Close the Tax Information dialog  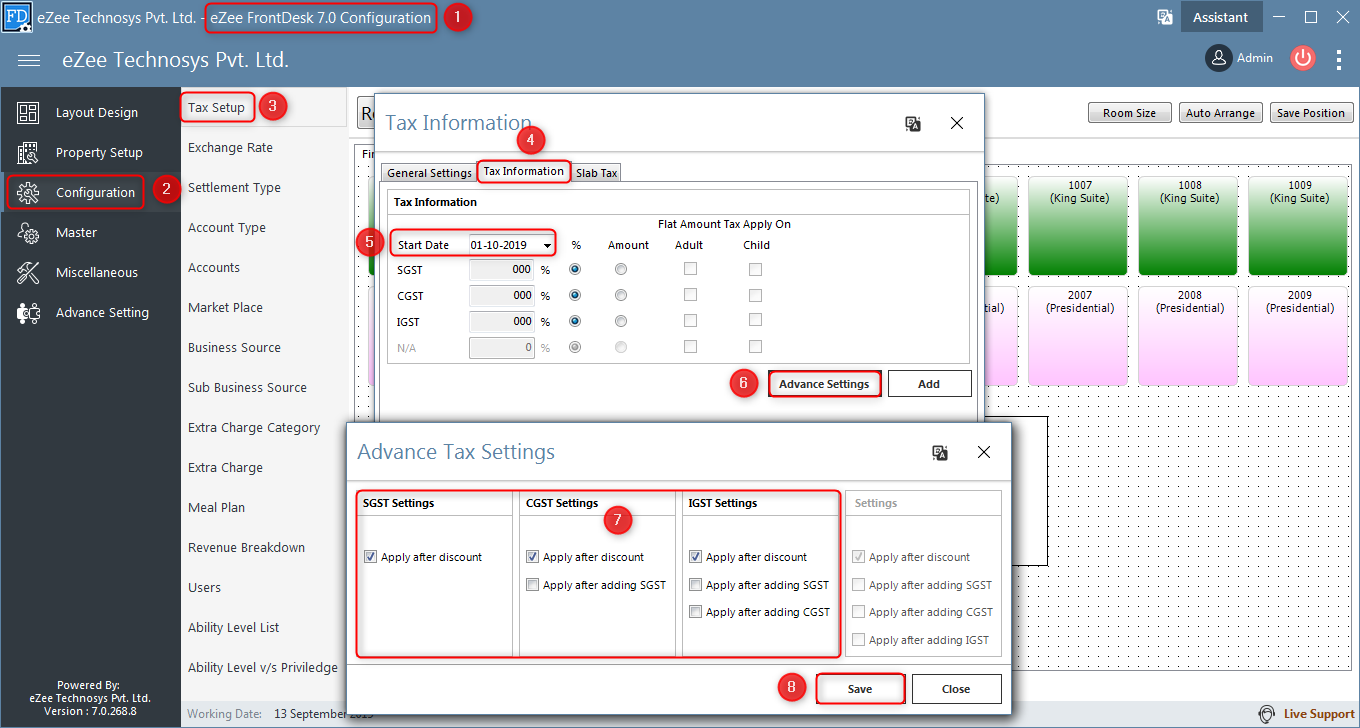coord(957,123)
